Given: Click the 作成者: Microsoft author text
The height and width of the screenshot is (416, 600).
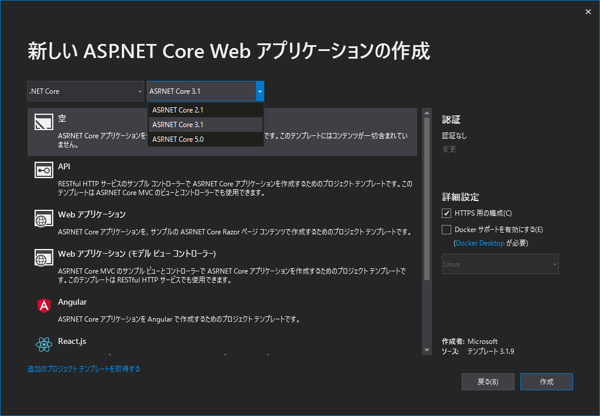Looking at the screenshot, I should tap(470, 341).
